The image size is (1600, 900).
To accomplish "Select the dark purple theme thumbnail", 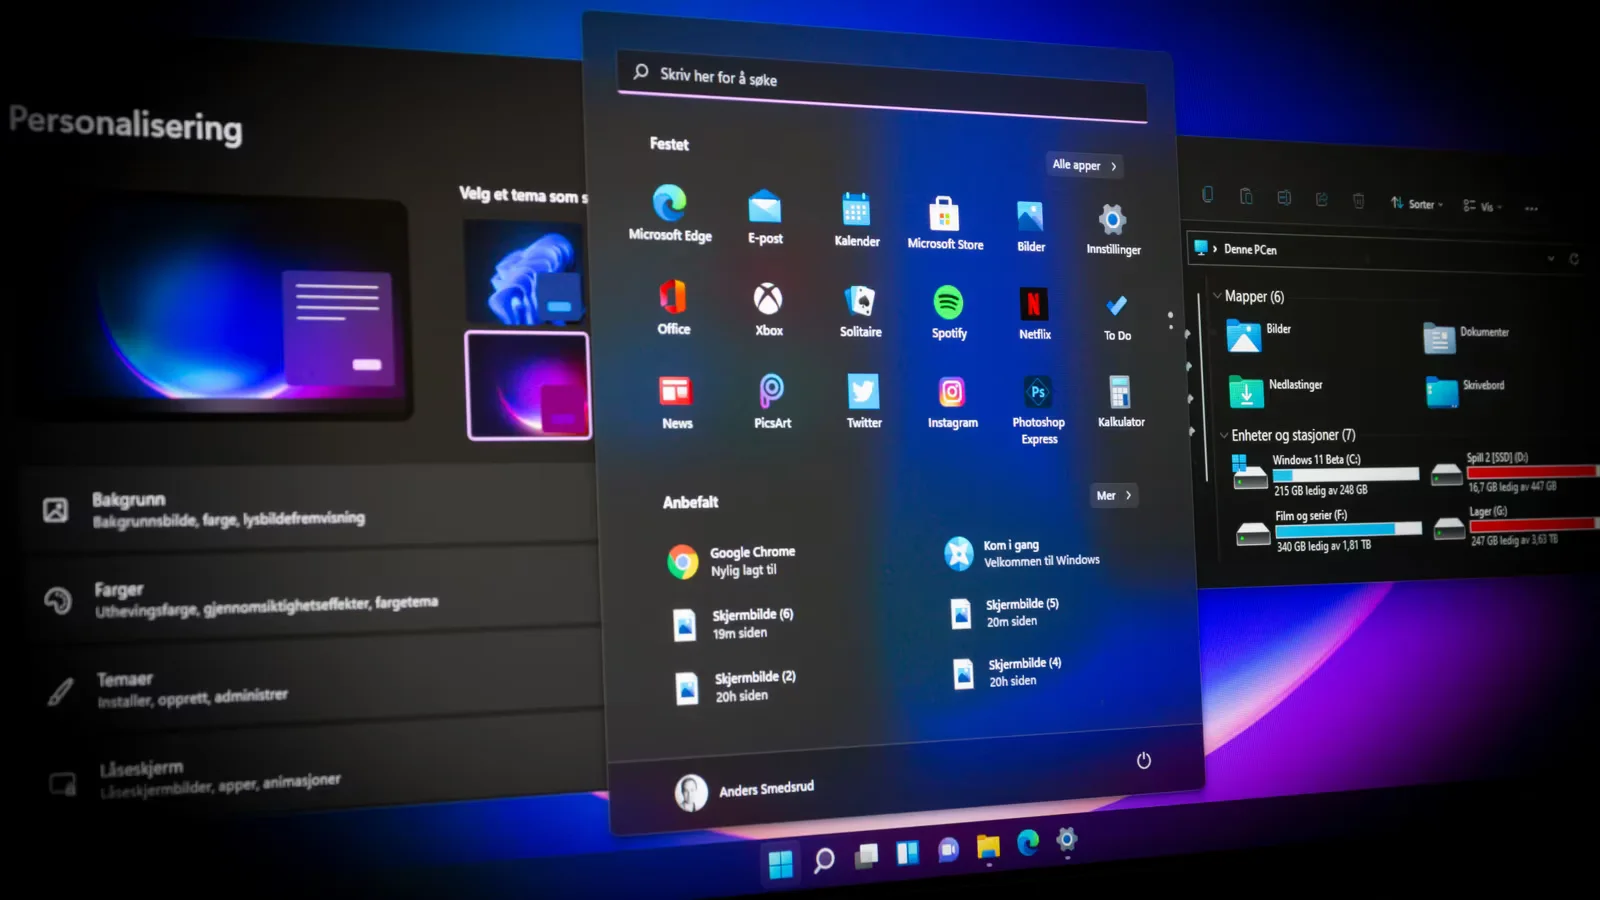I will 528,386.
